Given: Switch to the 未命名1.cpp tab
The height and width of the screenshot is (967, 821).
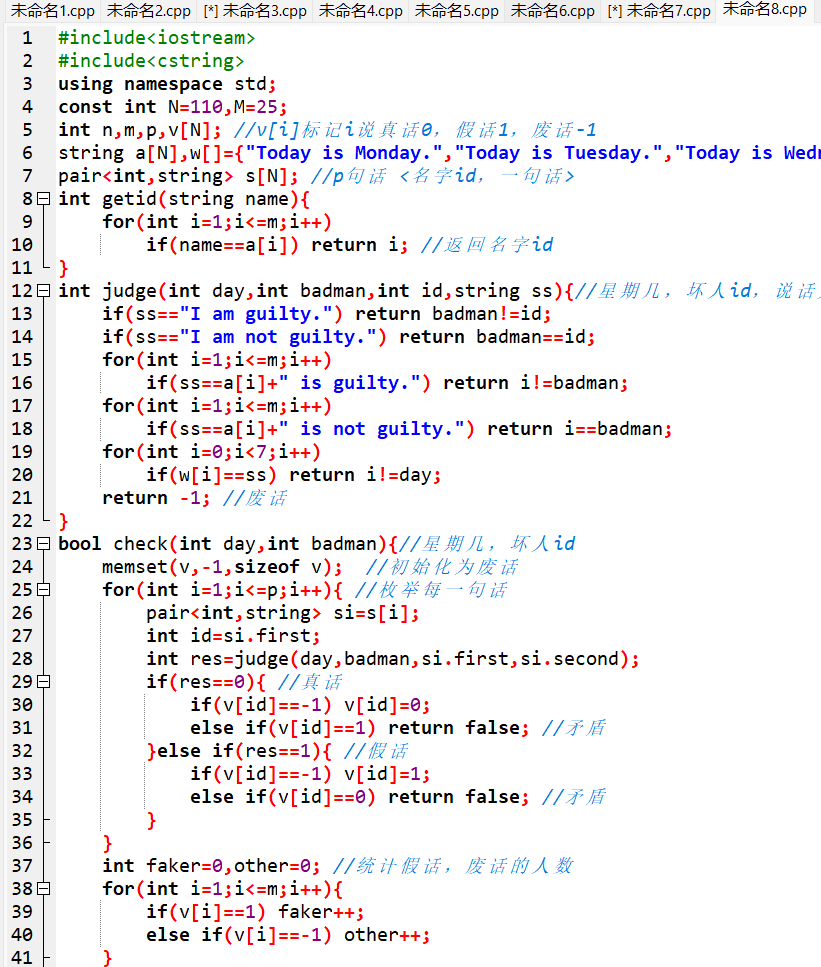Looking at the screenshot, I should (51, 11).
